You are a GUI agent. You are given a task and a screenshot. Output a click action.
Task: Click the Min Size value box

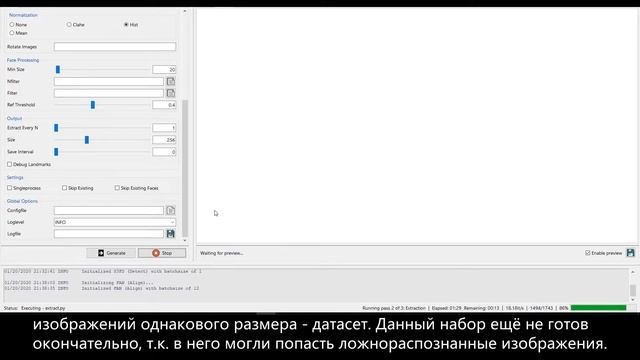point(164,69)
